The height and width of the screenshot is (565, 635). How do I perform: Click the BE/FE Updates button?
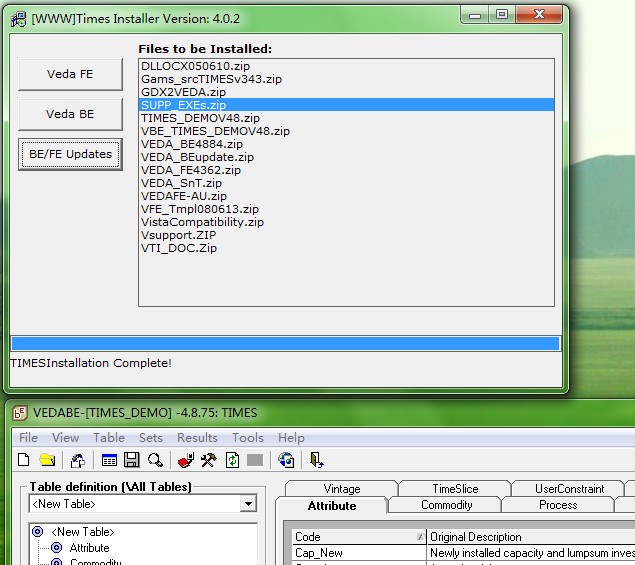point(70,154)
